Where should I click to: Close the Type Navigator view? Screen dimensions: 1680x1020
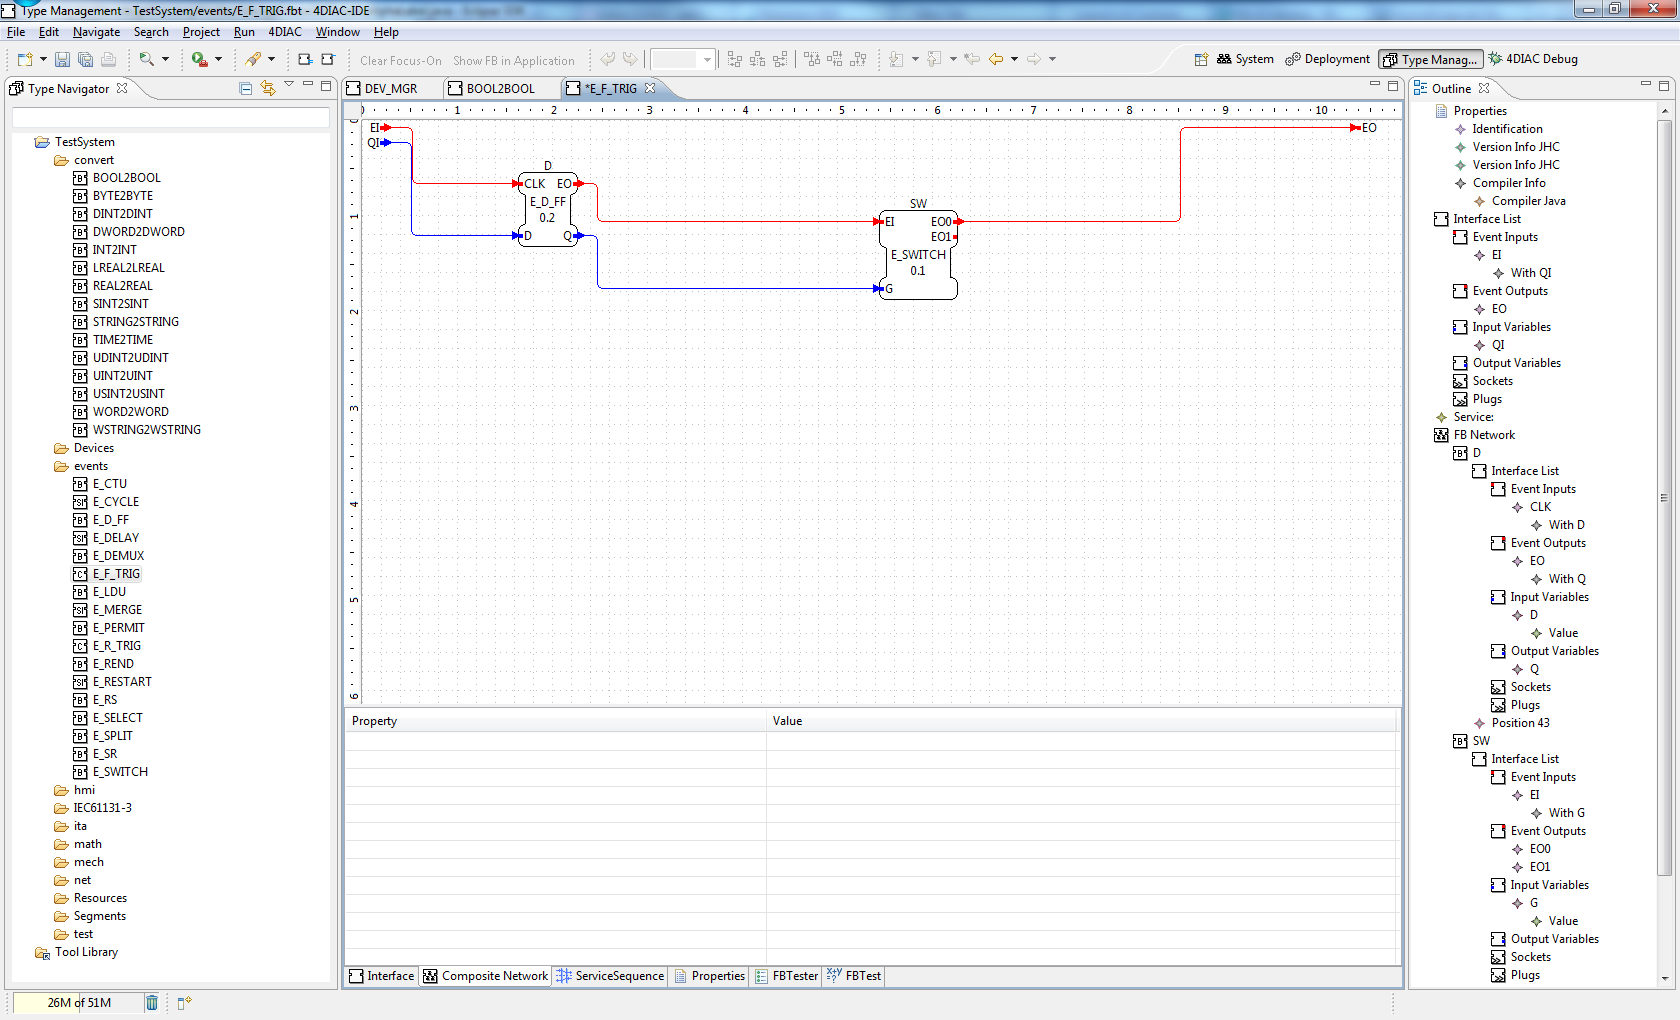(x=122, y=88)
